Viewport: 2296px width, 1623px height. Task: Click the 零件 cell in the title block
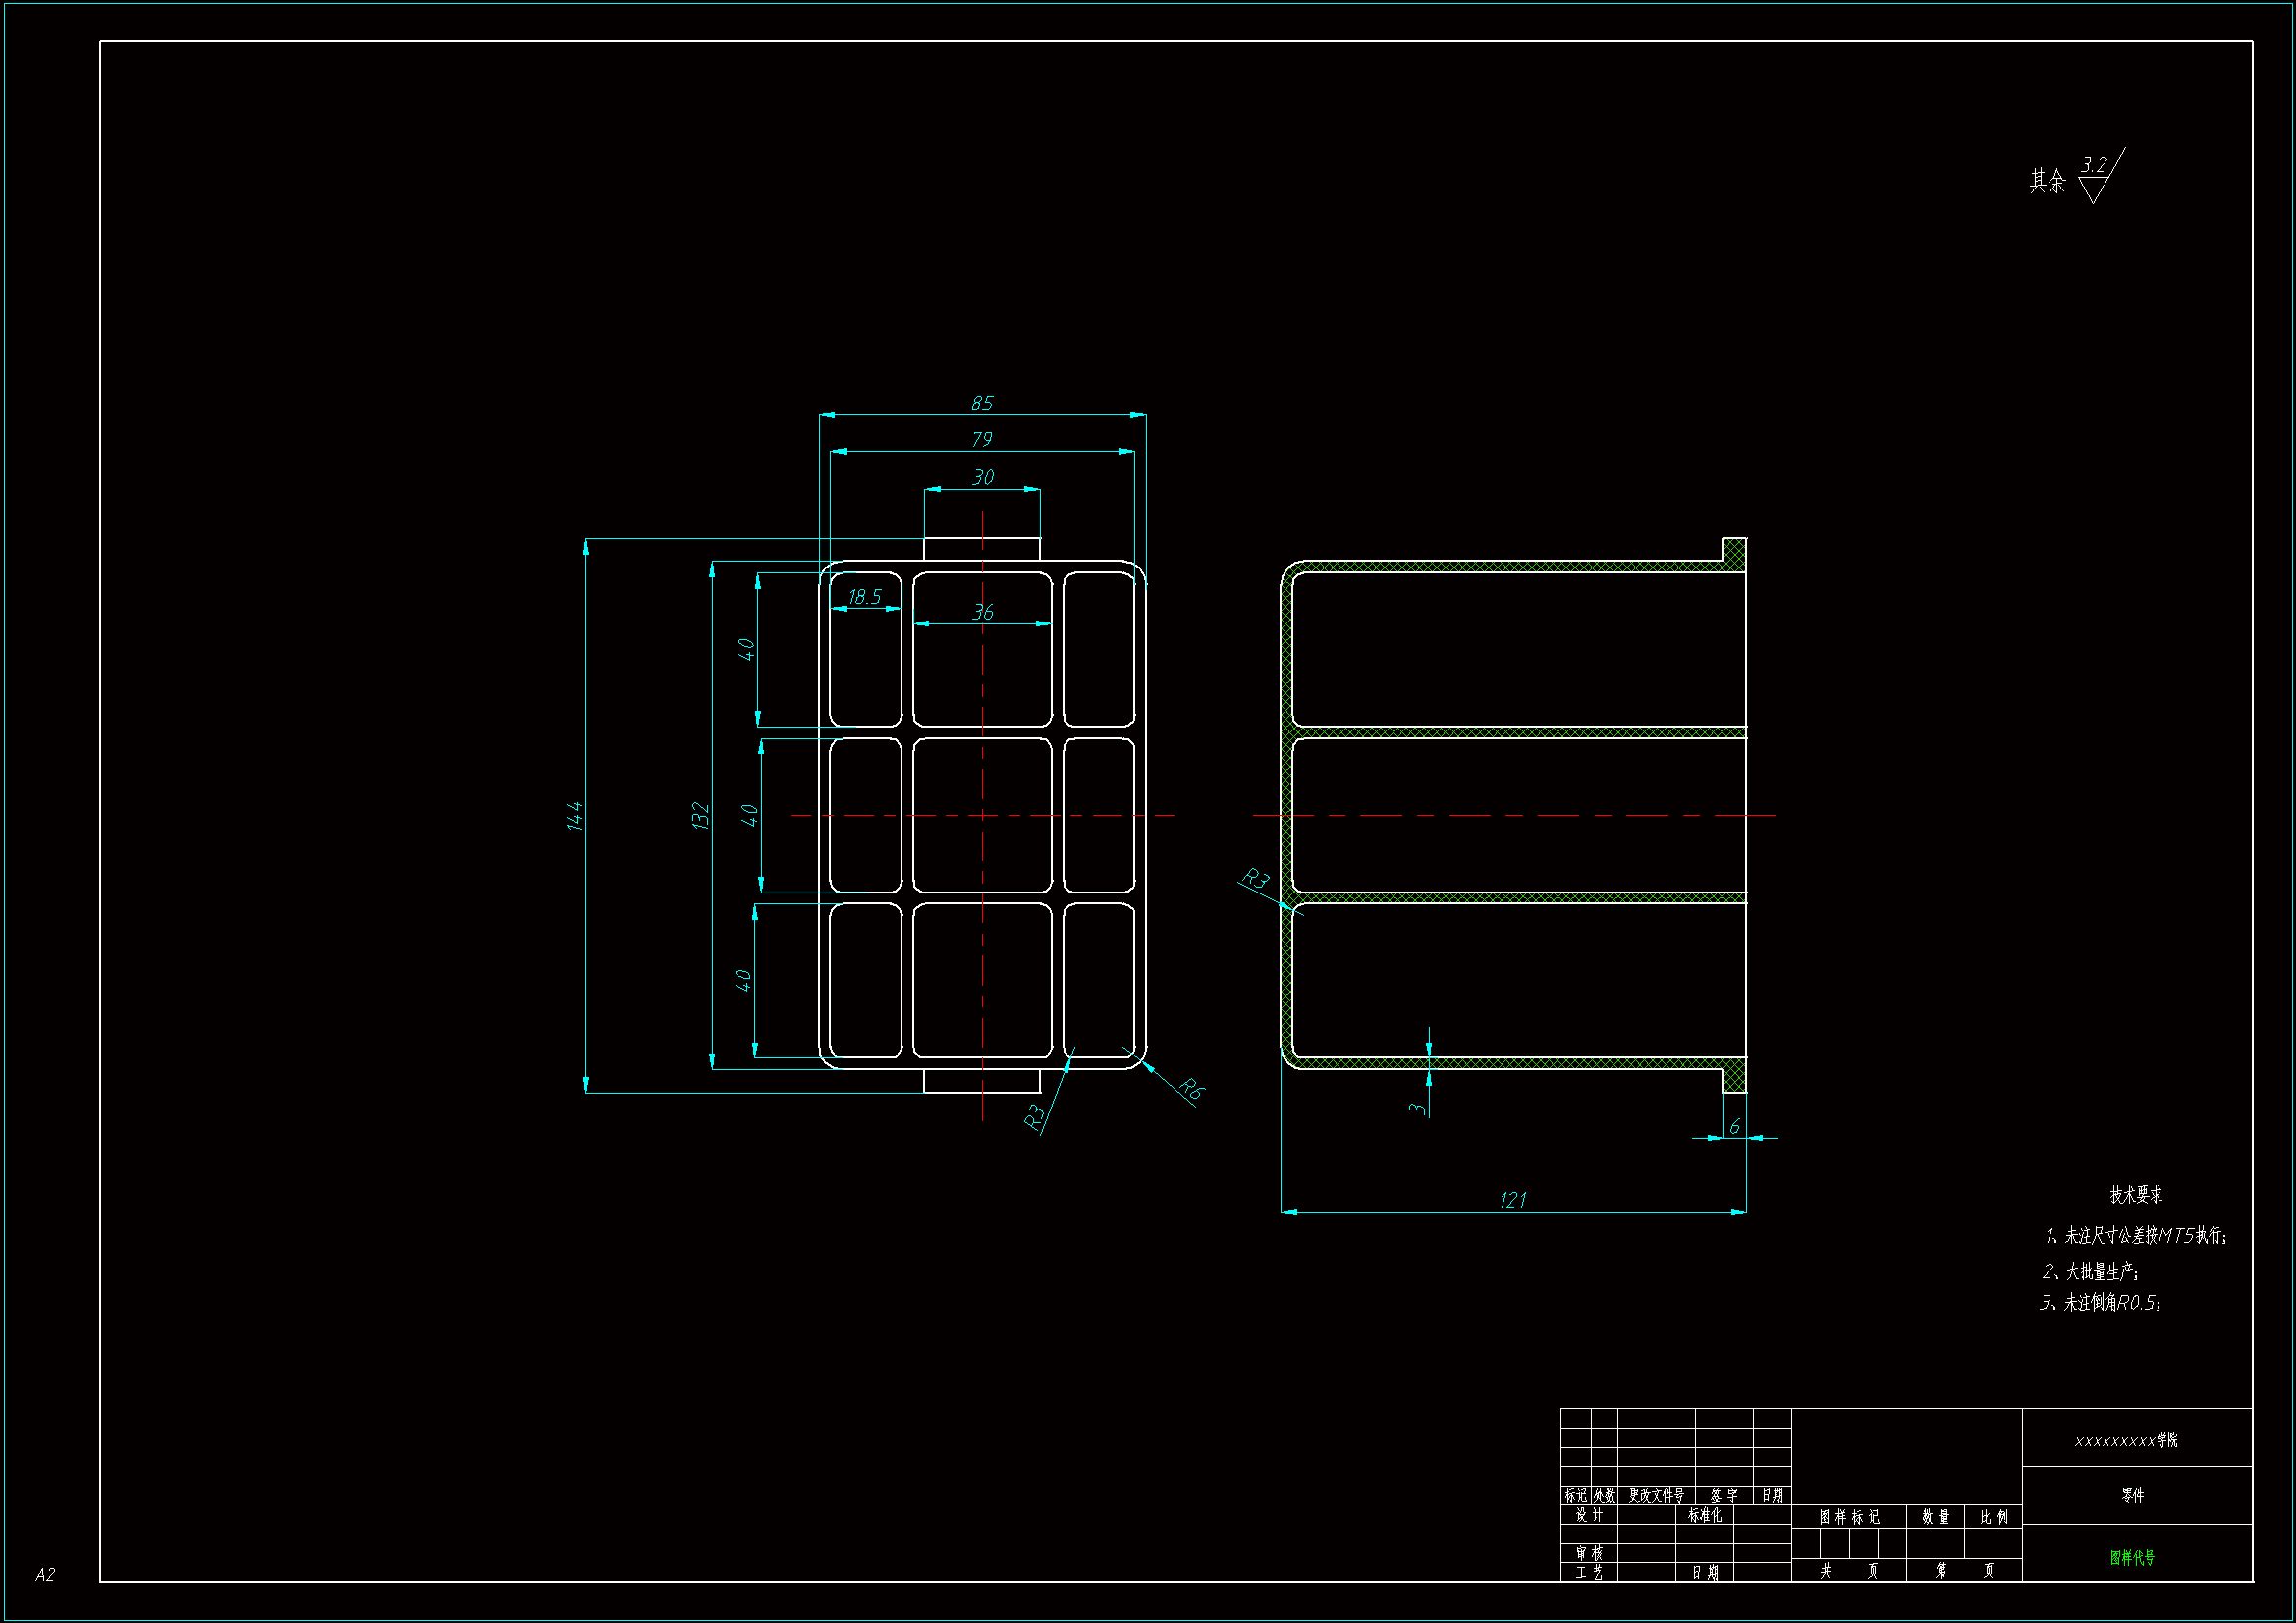point(2132,1495)
